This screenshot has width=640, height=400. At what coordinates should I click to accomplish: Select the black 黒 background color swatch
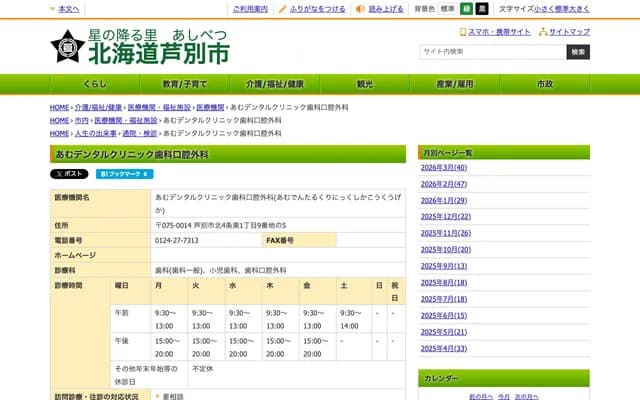483,8
